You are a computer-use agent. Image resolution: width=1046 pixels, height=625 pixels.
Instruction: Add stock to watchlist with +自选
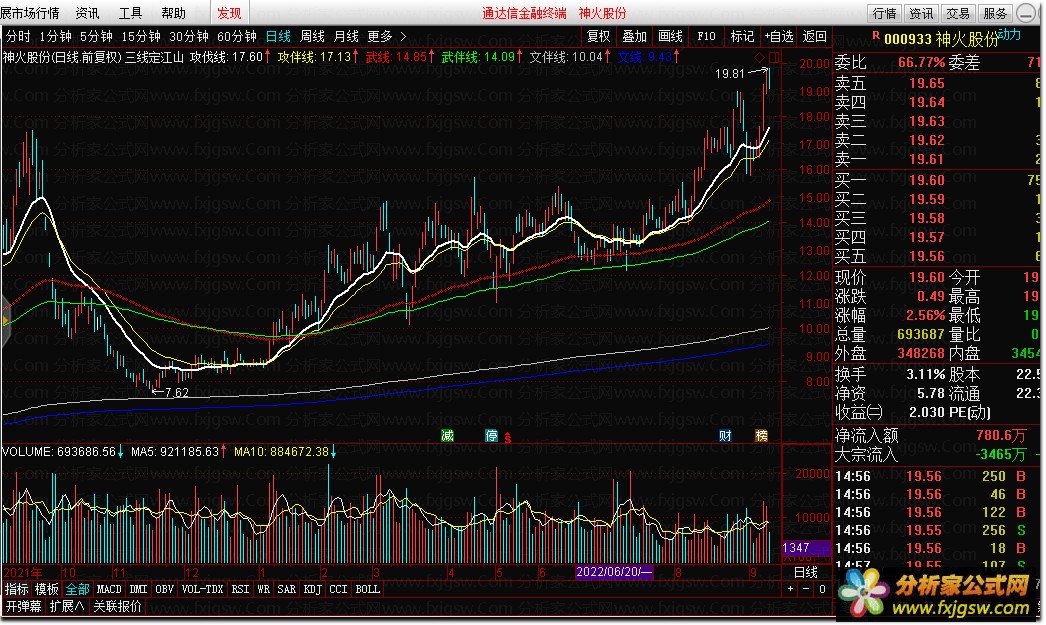pyautogui.click(x=778, y=36)
